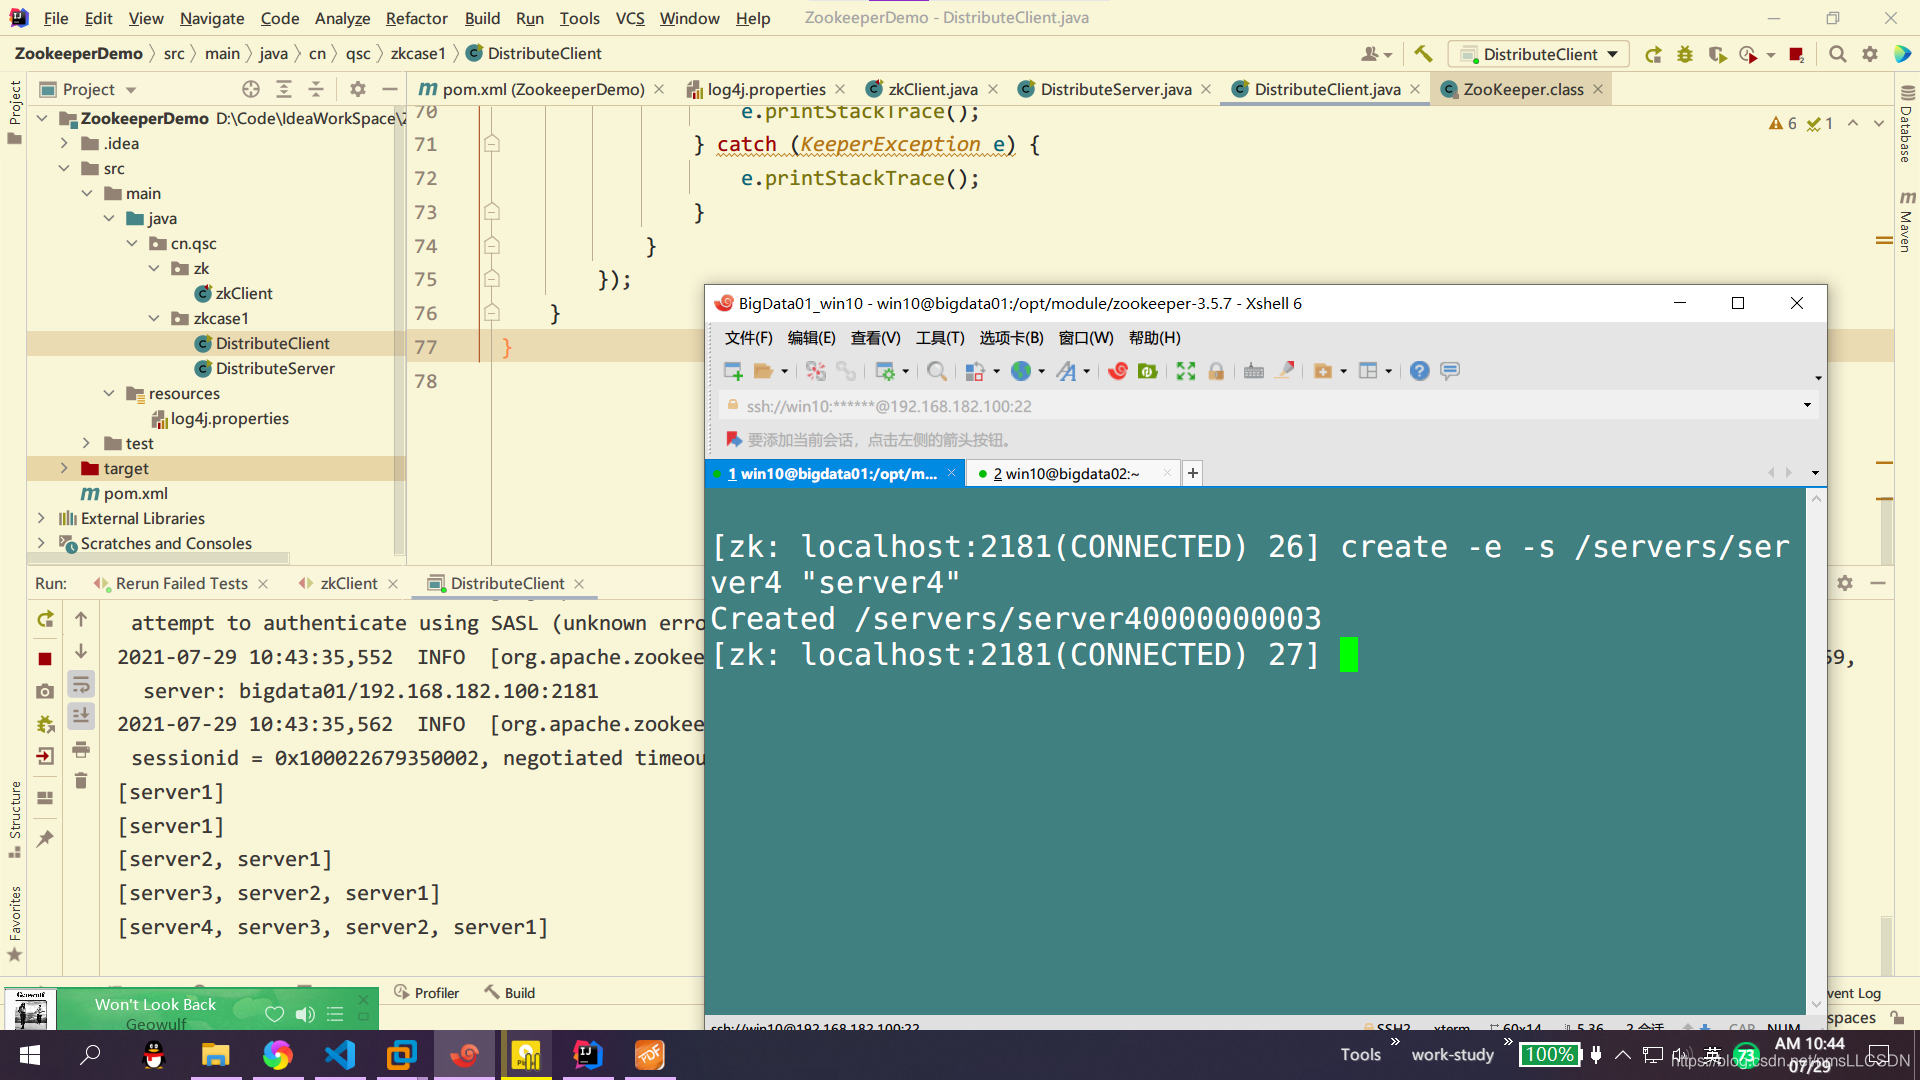Click Xshell lock icon
Screen dimensions: 1920x1080
pos(1216,371)
